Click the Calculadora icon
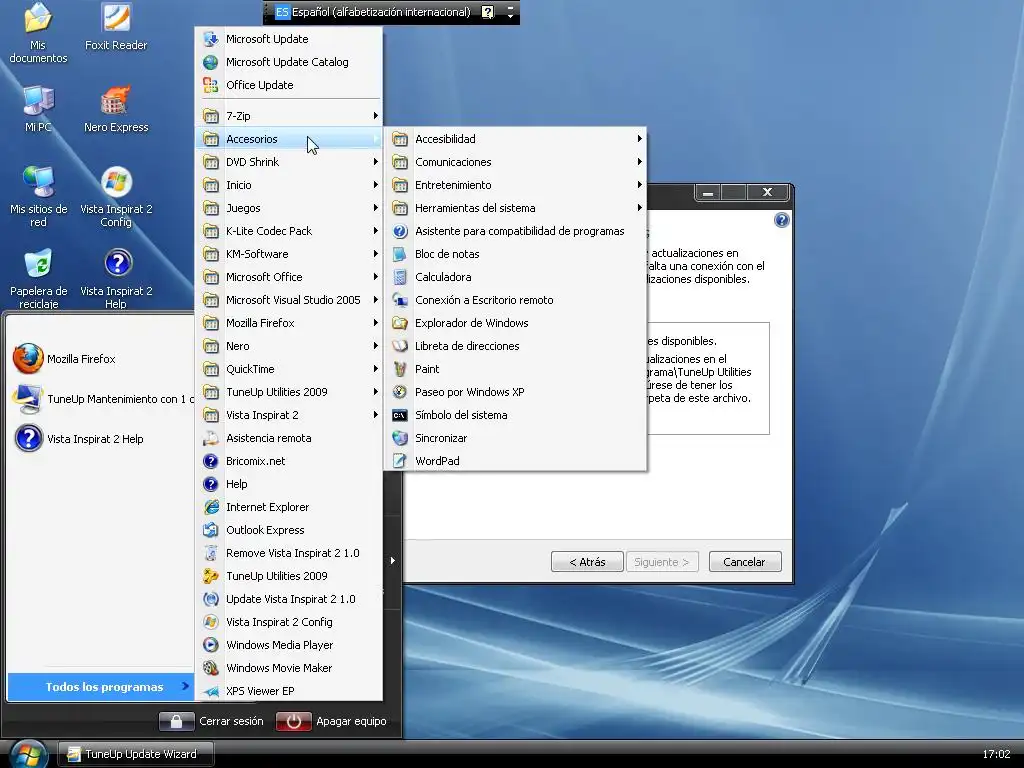 tap(400, 277)
